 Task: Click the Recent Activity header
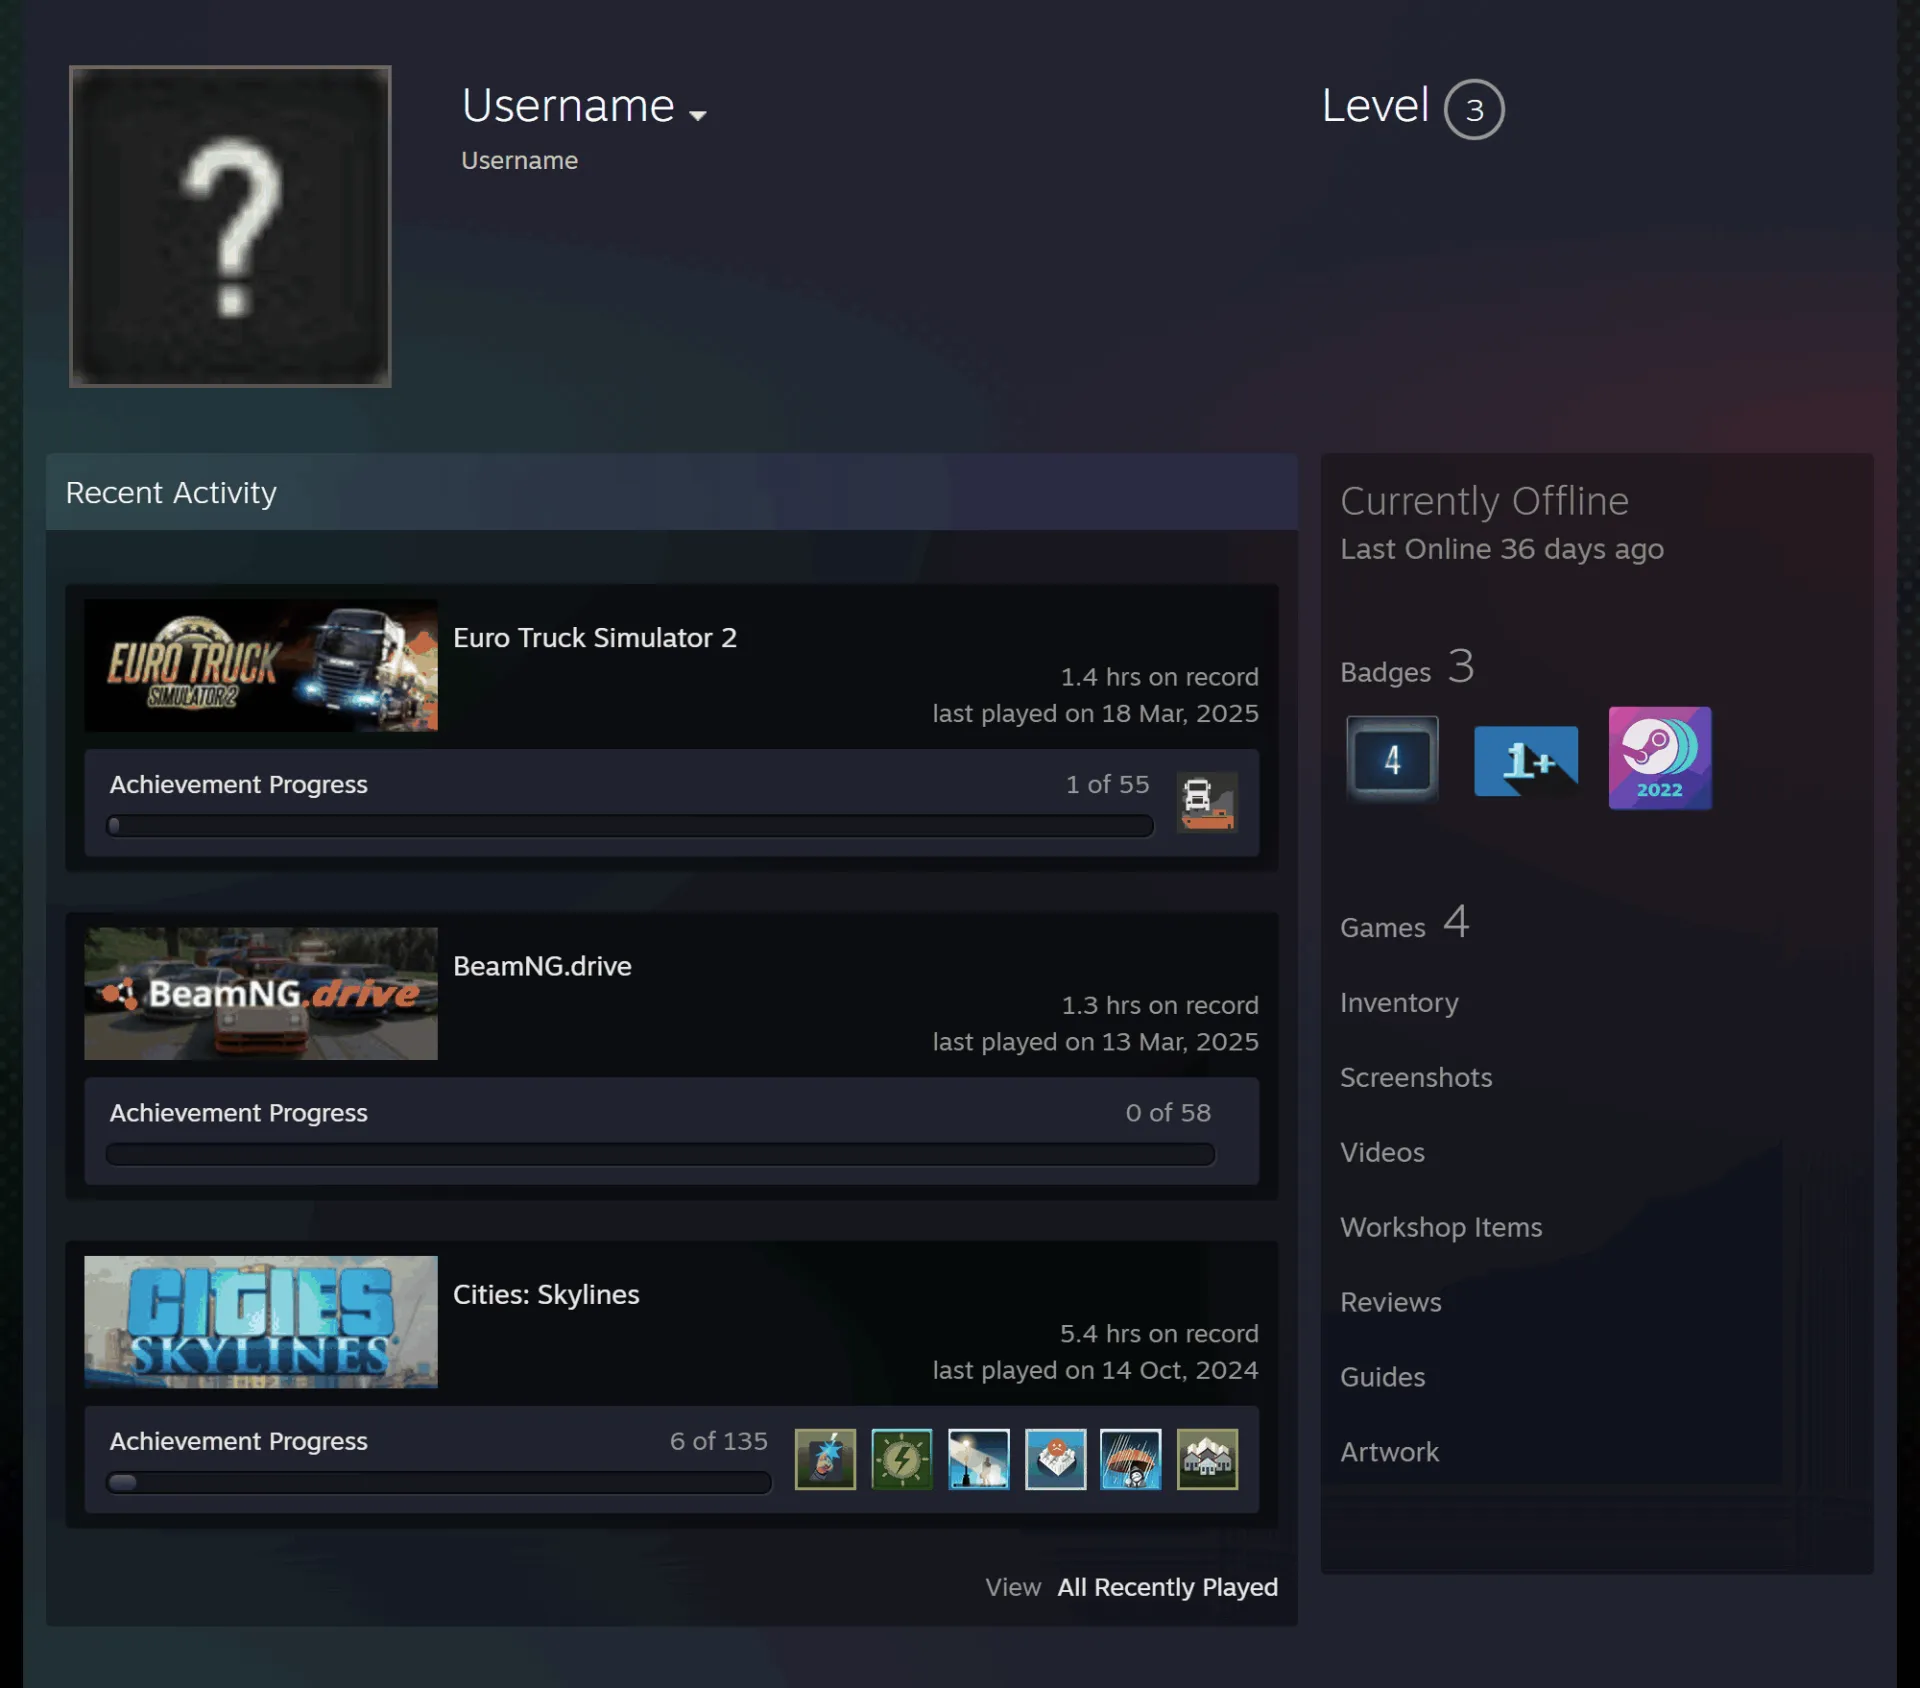[672, 492]
